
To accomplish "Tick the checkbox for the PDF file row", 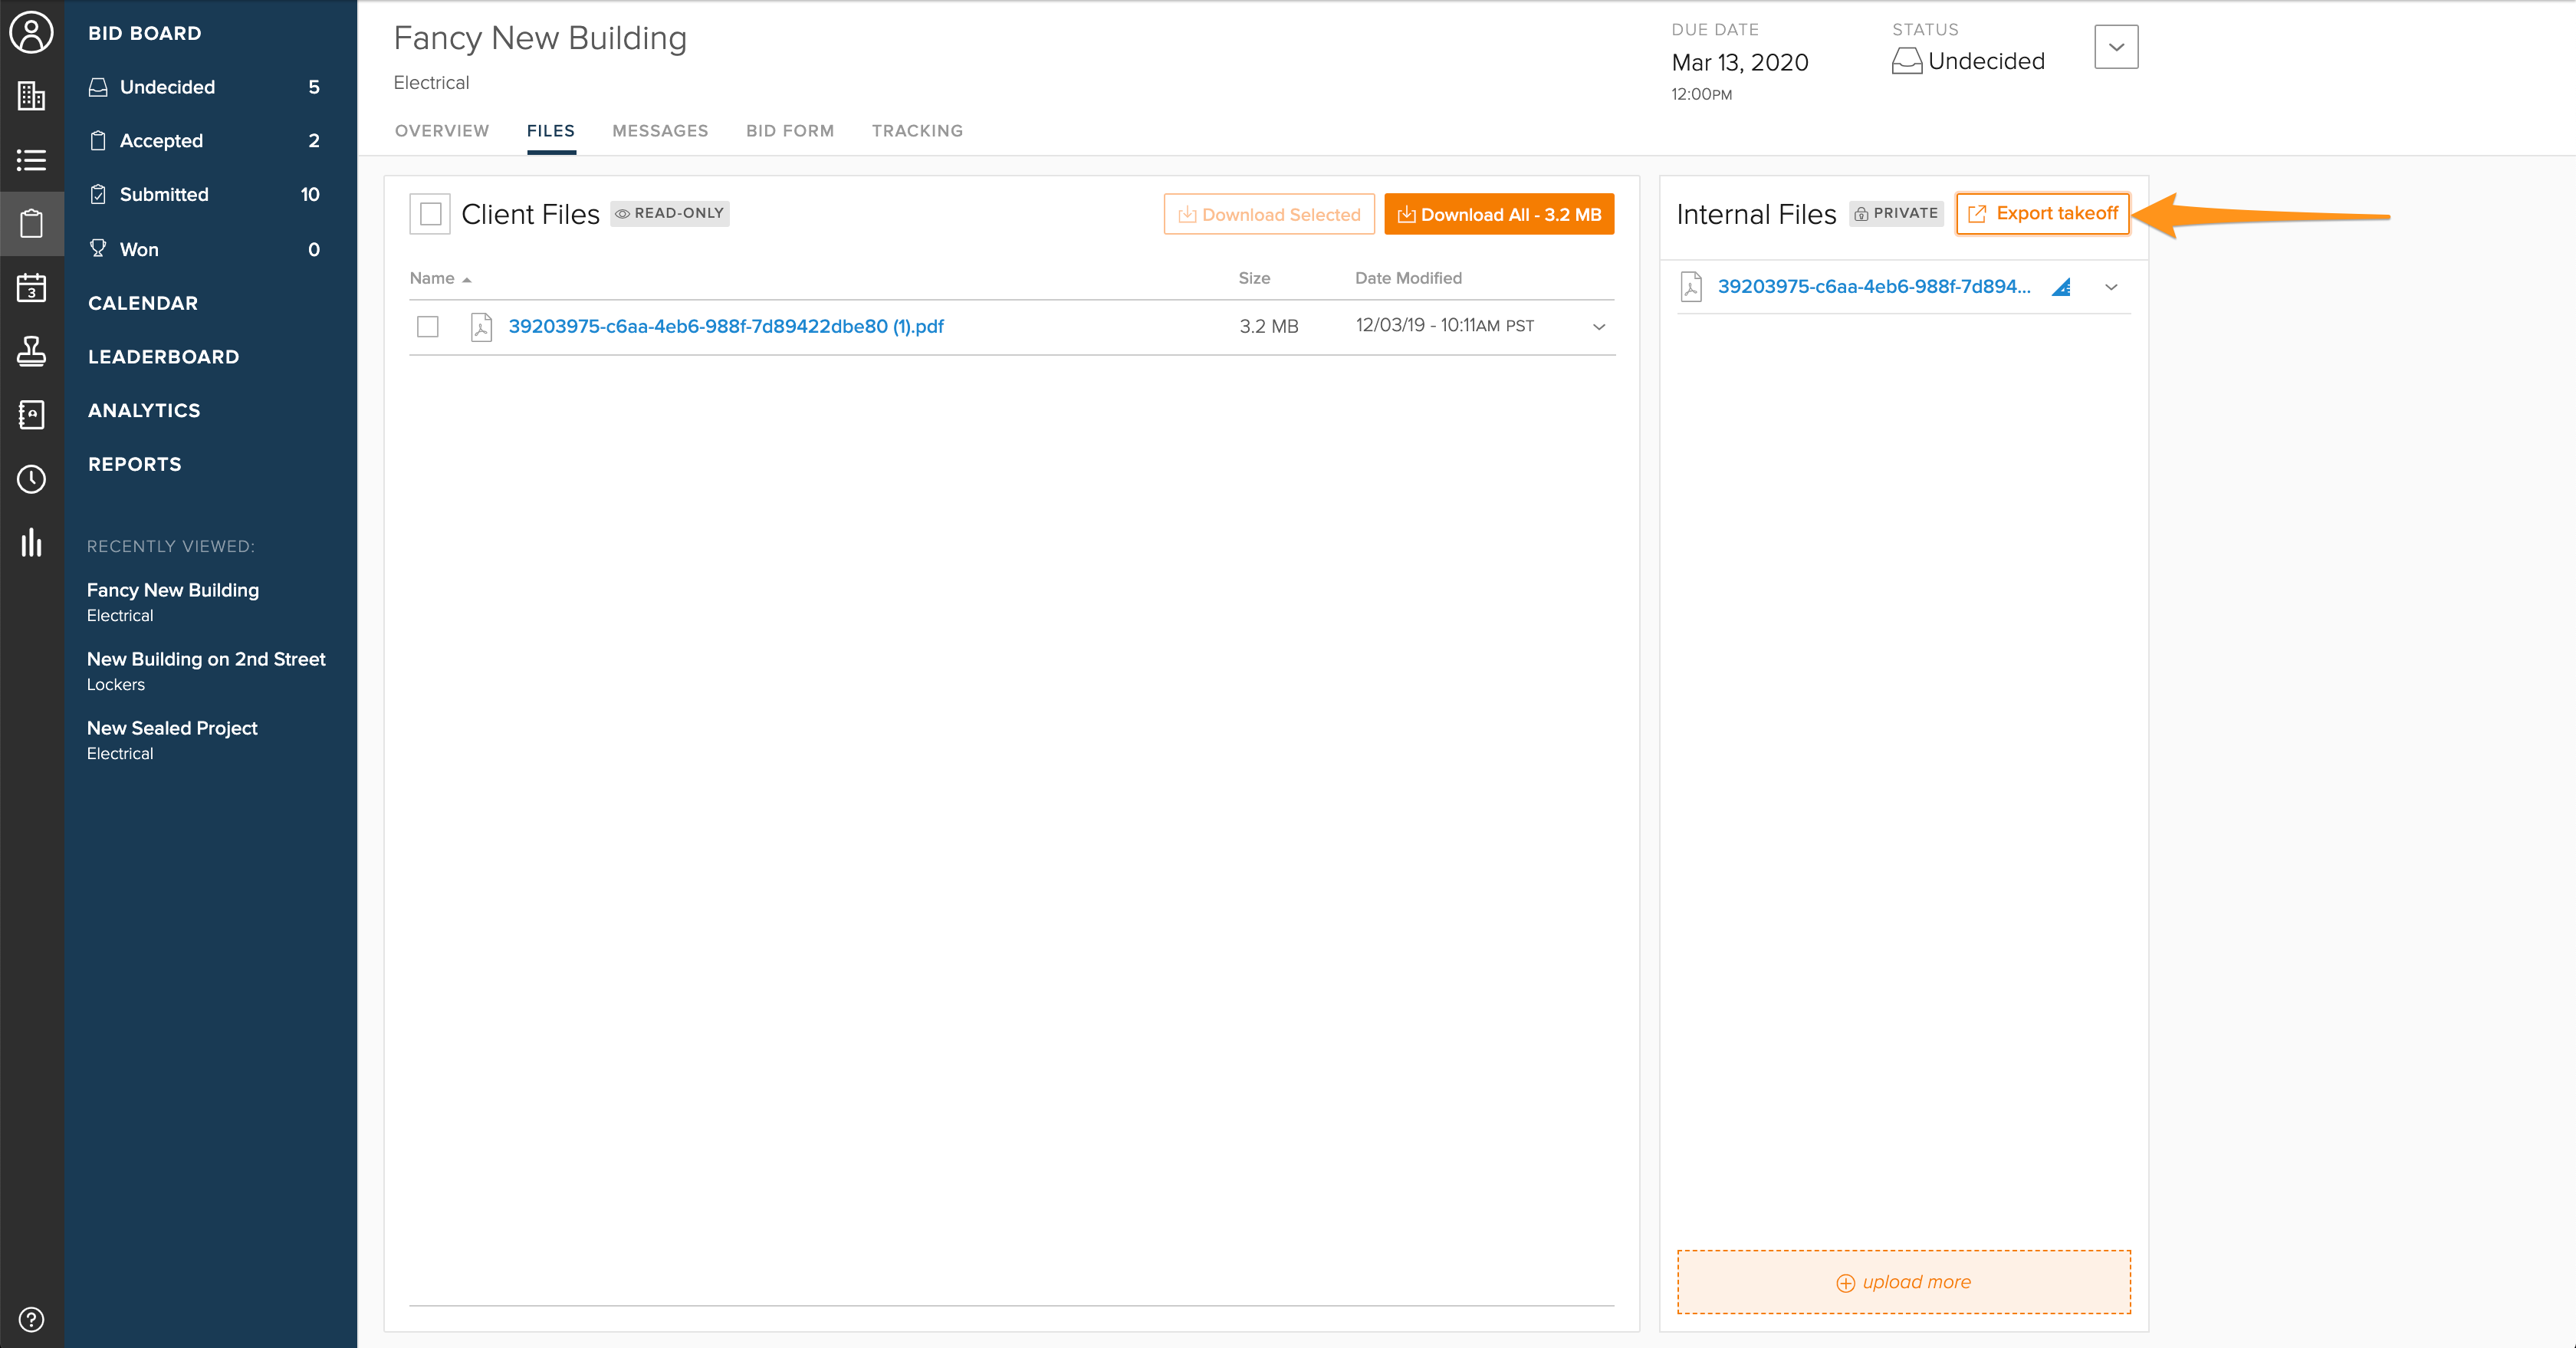I will coord(428,327).
